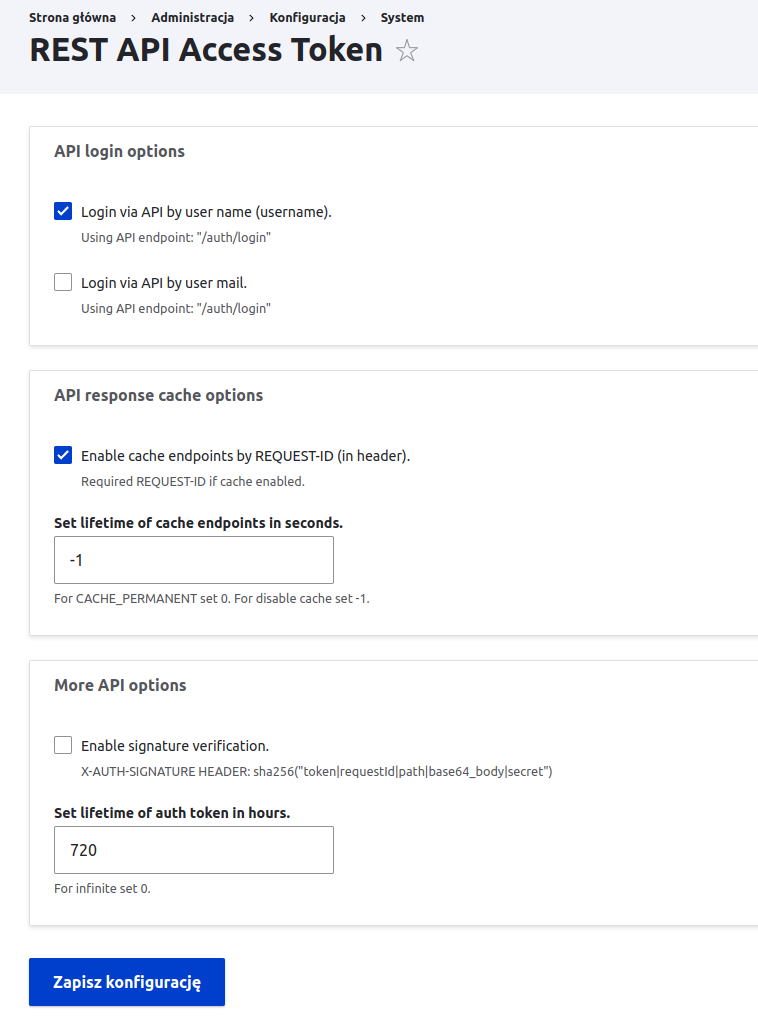The height and width of the screenshot is (1017, 758).
Task: Click 'Set lifetime of auth token' field label
Action: 172,813
